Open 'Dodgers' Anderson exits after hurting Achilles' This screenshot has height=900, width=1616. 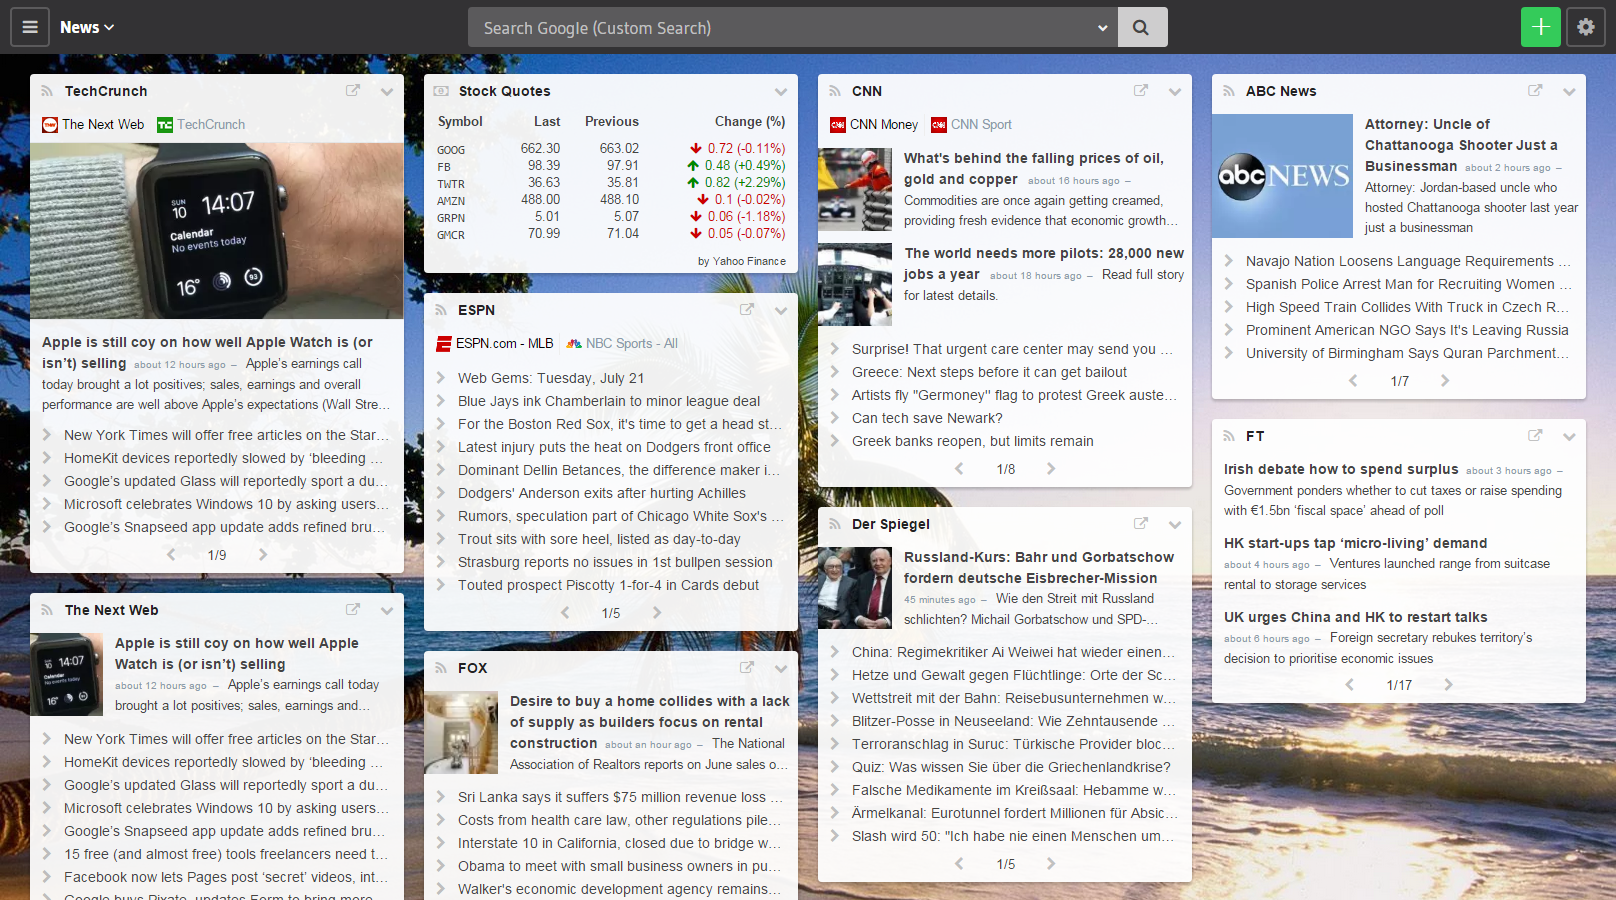tap(602, 493)
